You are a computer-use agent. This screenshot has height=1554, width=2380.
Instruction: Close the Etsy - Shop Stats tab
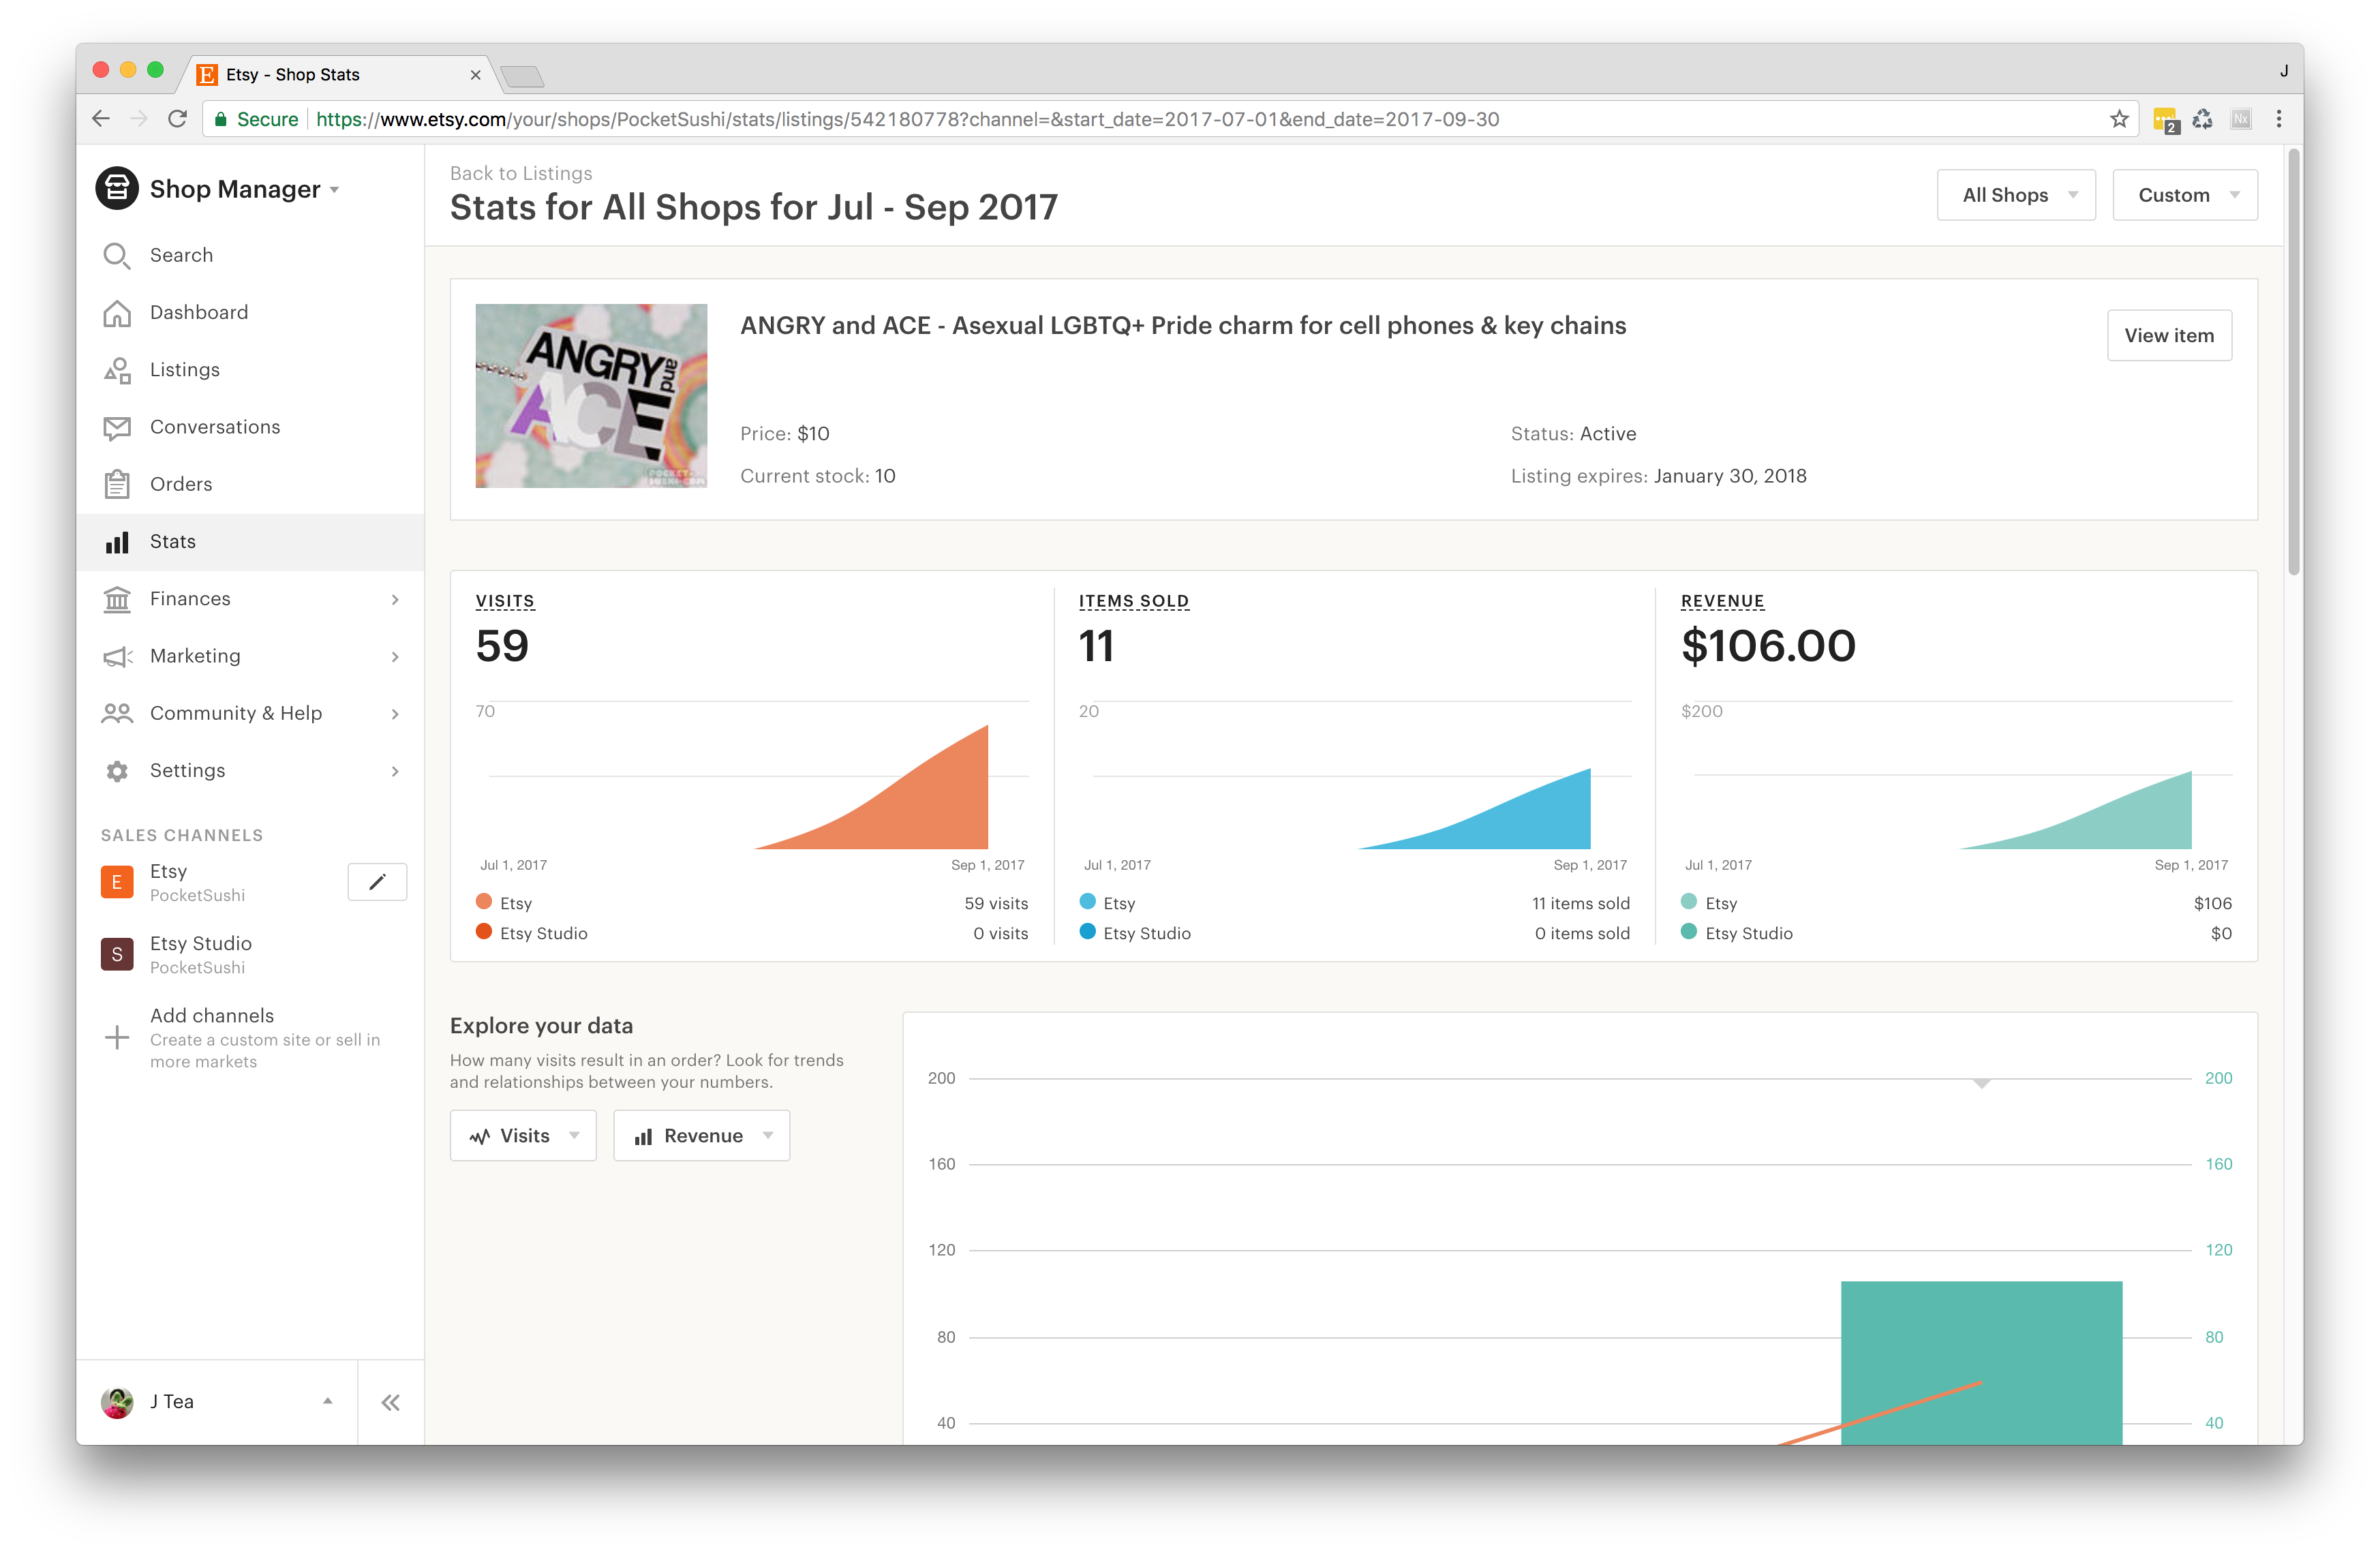(475, 75)
